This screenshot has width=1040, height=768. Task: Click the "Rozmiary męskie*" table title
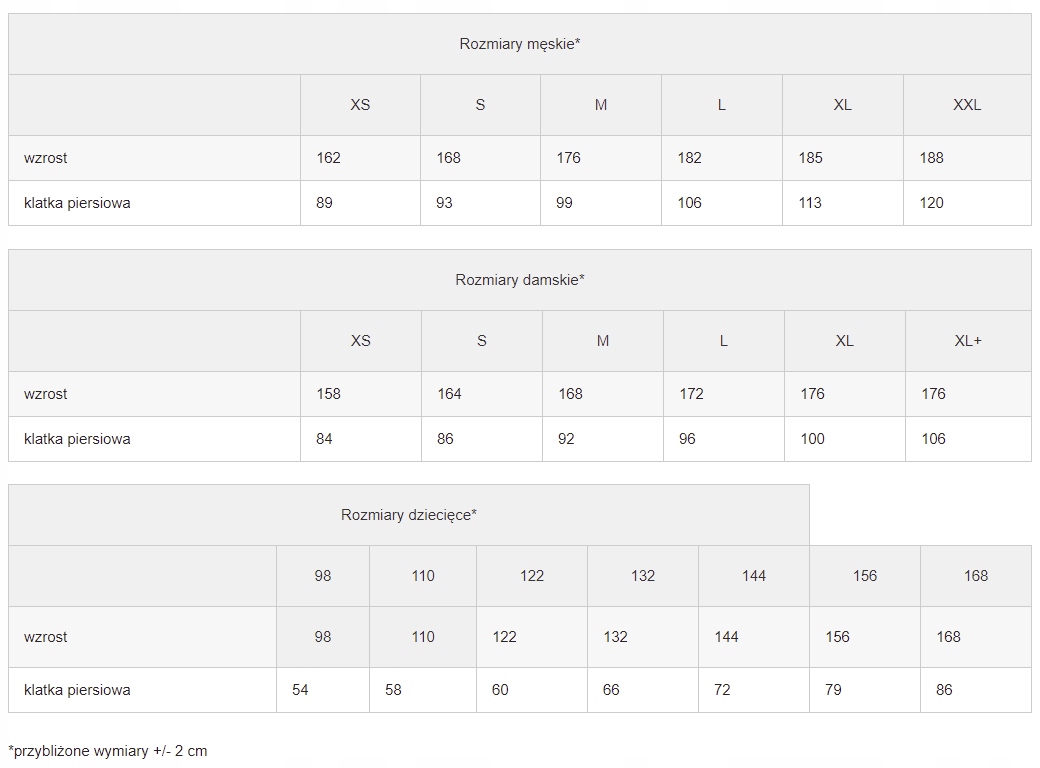tap(519, 44)
